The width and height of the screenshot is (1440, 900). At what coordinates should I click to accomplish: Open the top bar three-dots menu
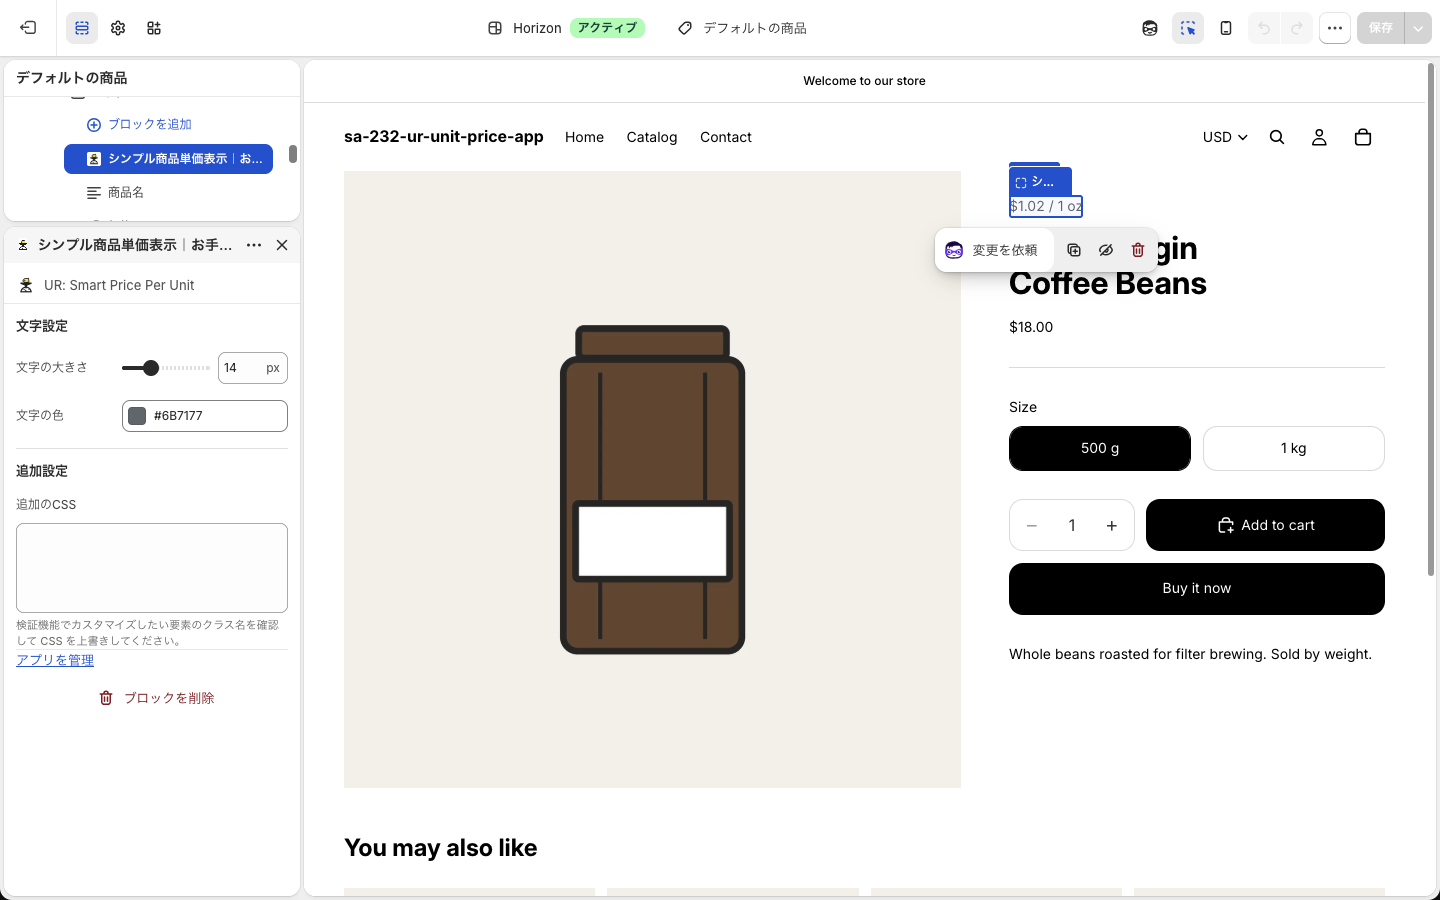coord(1335,28)
